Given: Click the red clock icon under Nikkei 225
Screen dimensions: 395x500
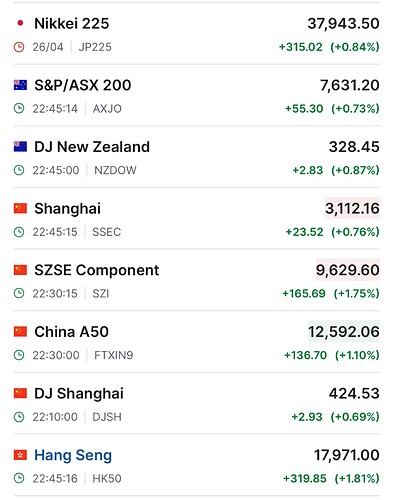Looking at the screenshot, I should point(19,47).
